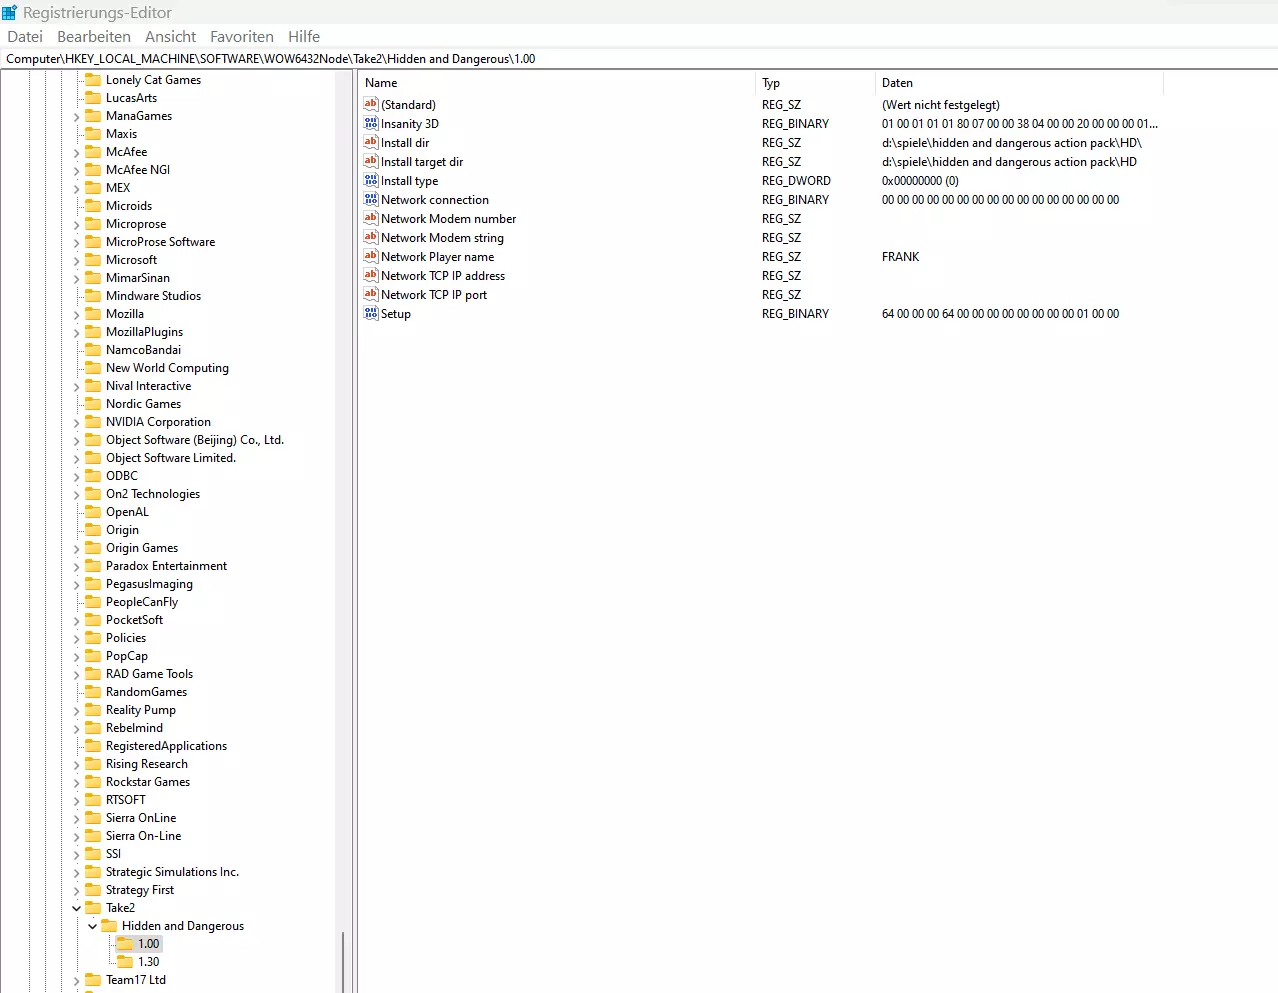Open the Favoriten menu
Viewport: 1278px width, 993px height.
pyautogui.click(x=242, y=36)
